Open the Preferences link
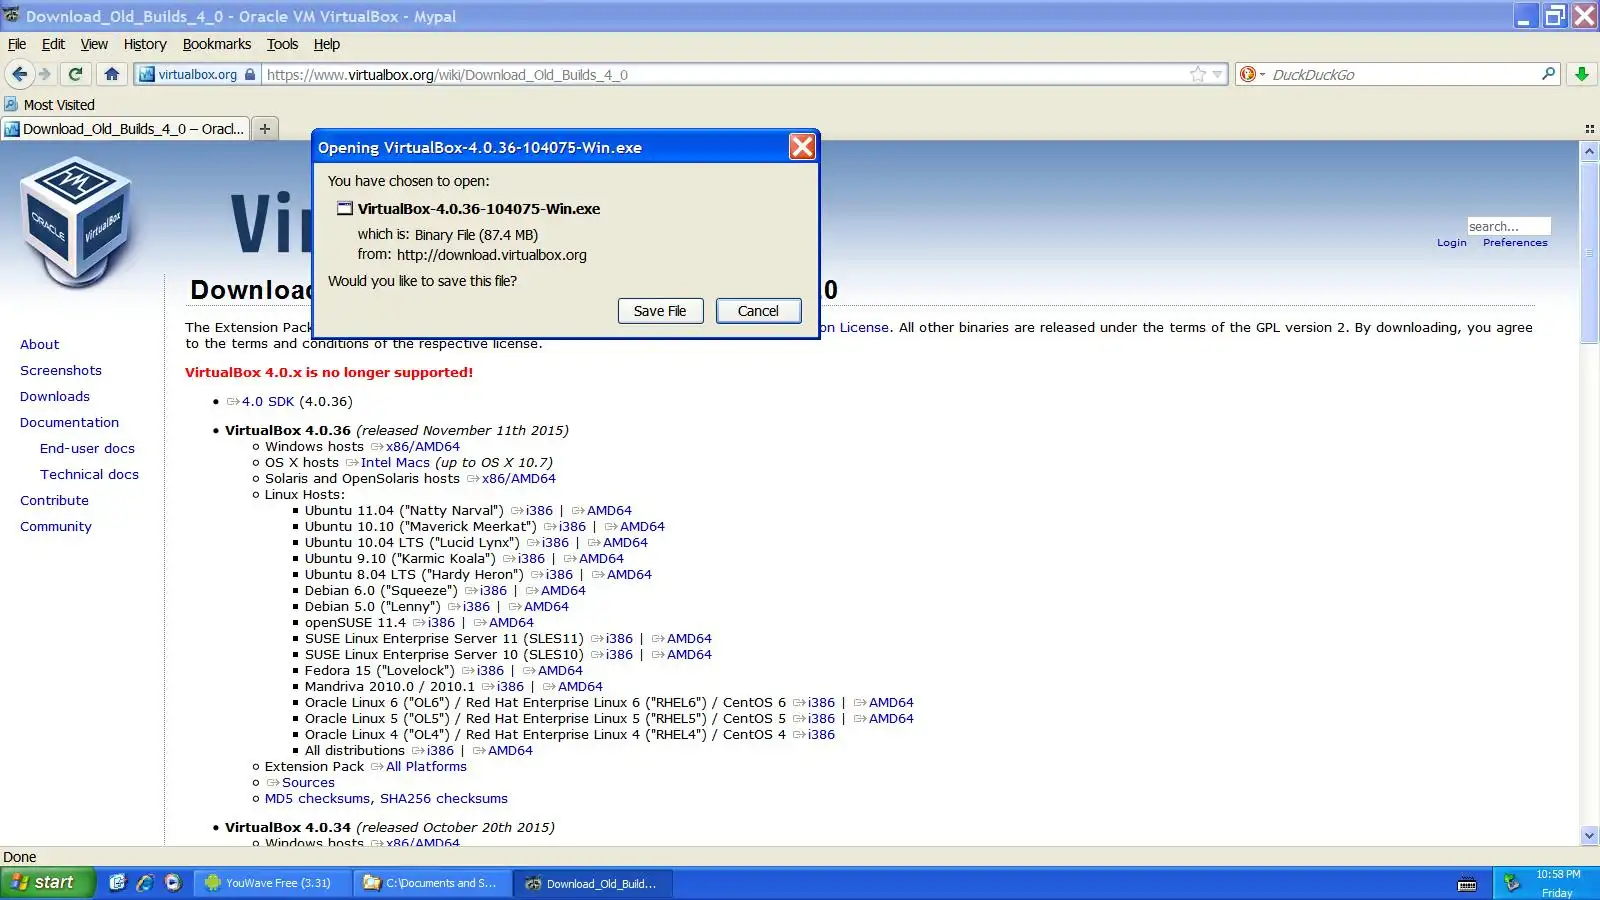 (x=1515, y=243)
